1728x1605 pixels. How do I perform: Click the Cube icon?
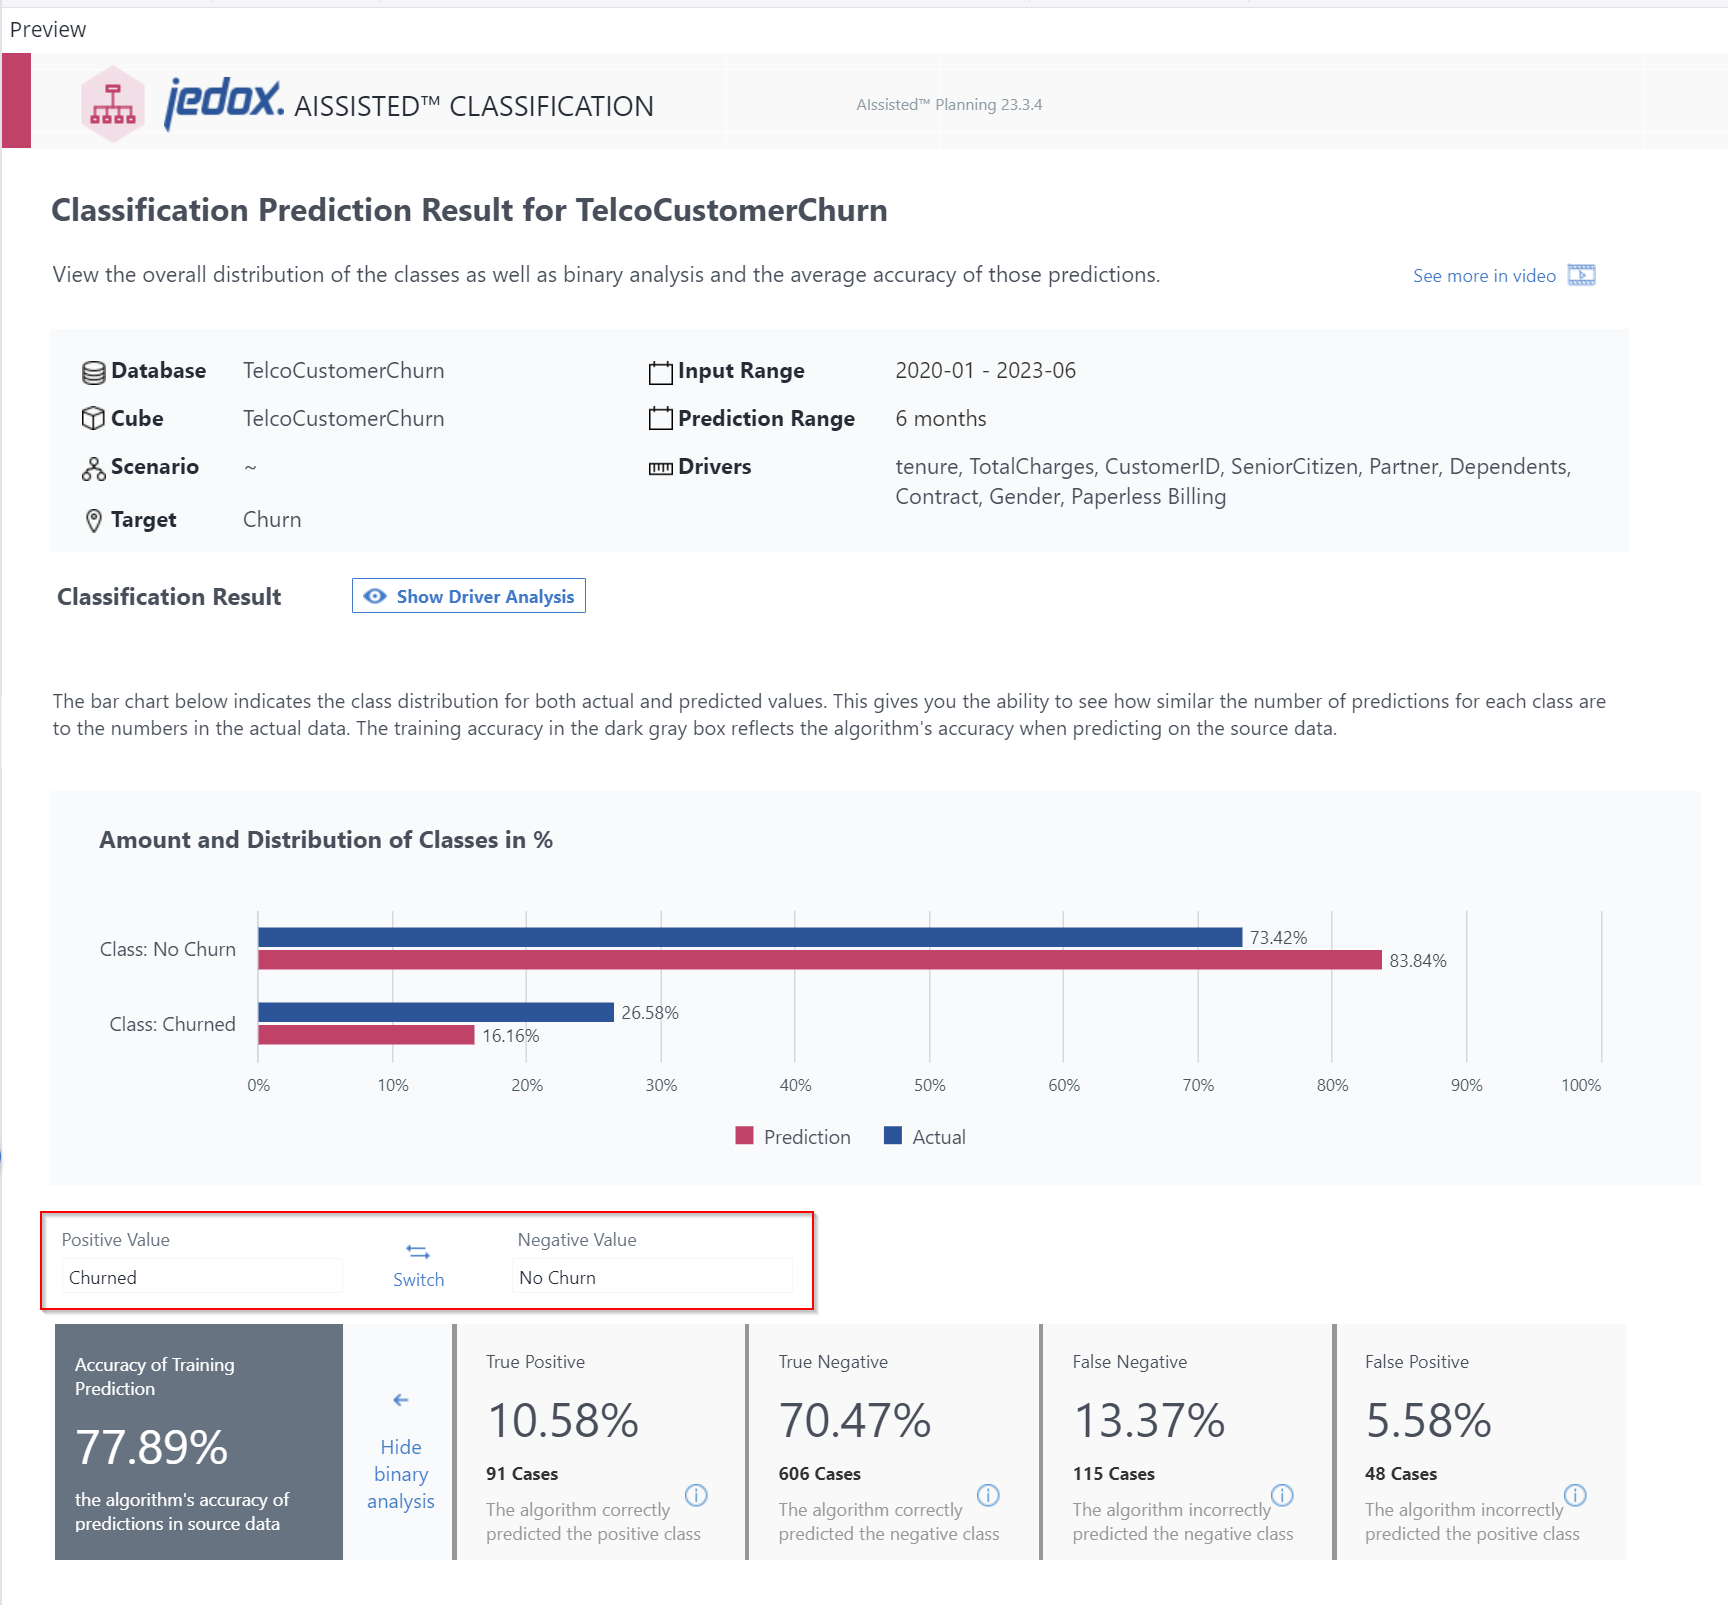tap(93, 419)
